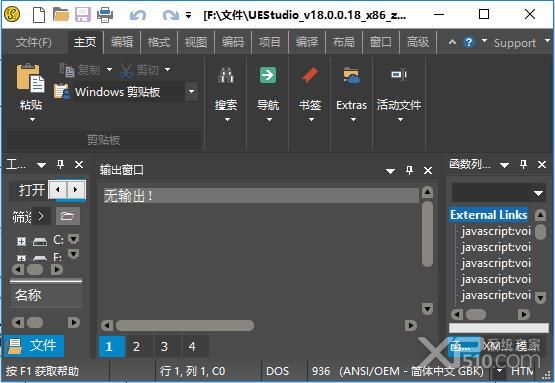Pin the 输出窗口 output panel
555x383 pixels.
coord(410,170)
